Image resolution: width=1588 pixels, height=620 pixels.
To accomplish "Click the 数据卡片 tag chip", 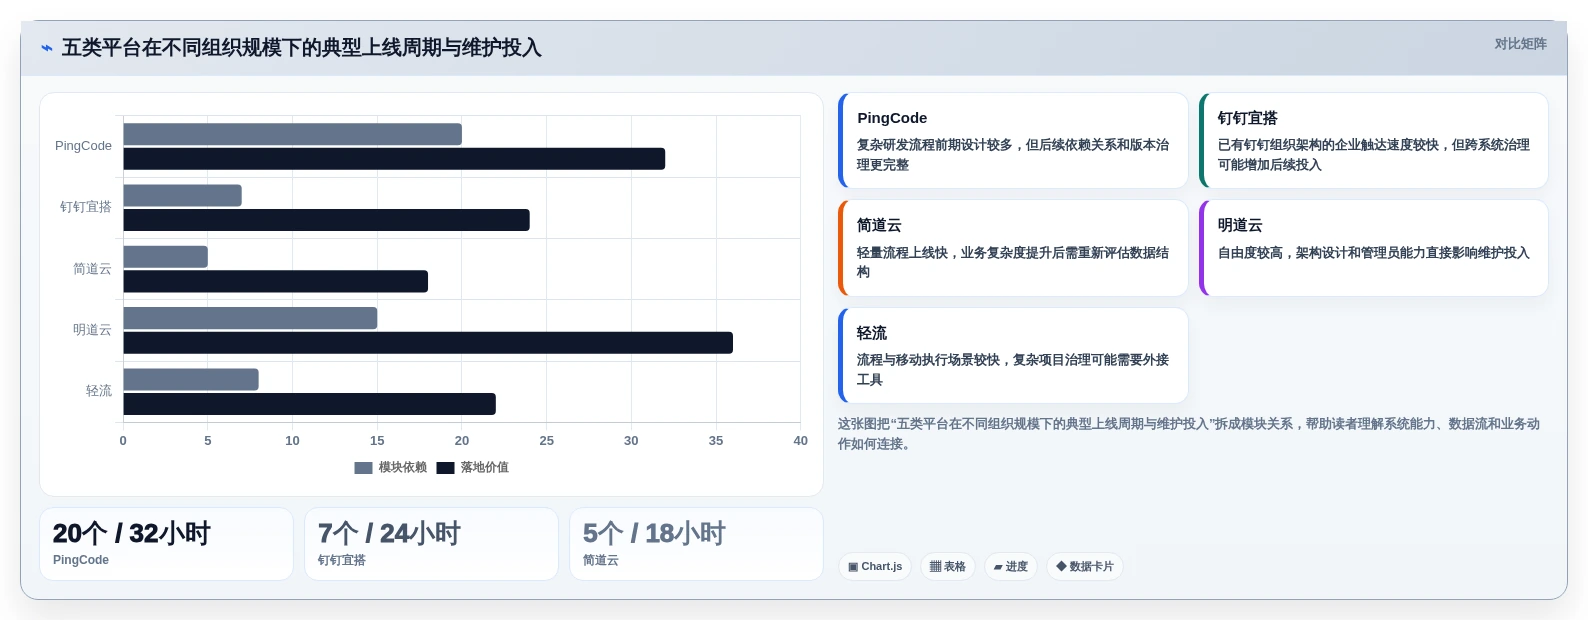I will click(x=1085, y=567).
